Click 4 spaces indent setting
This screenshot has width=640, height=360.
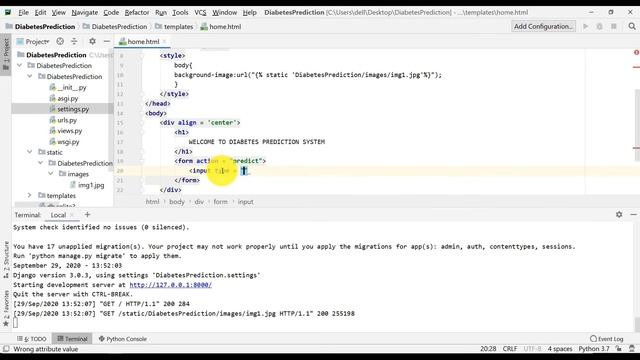point(560,349)
